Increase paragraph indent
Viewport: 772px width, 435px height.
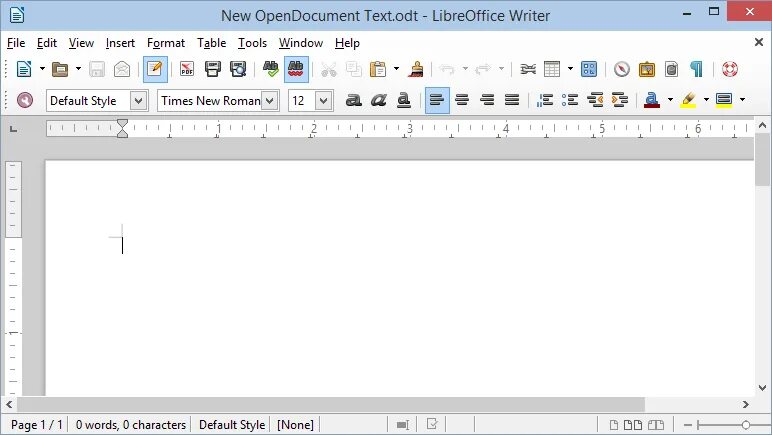620,100
